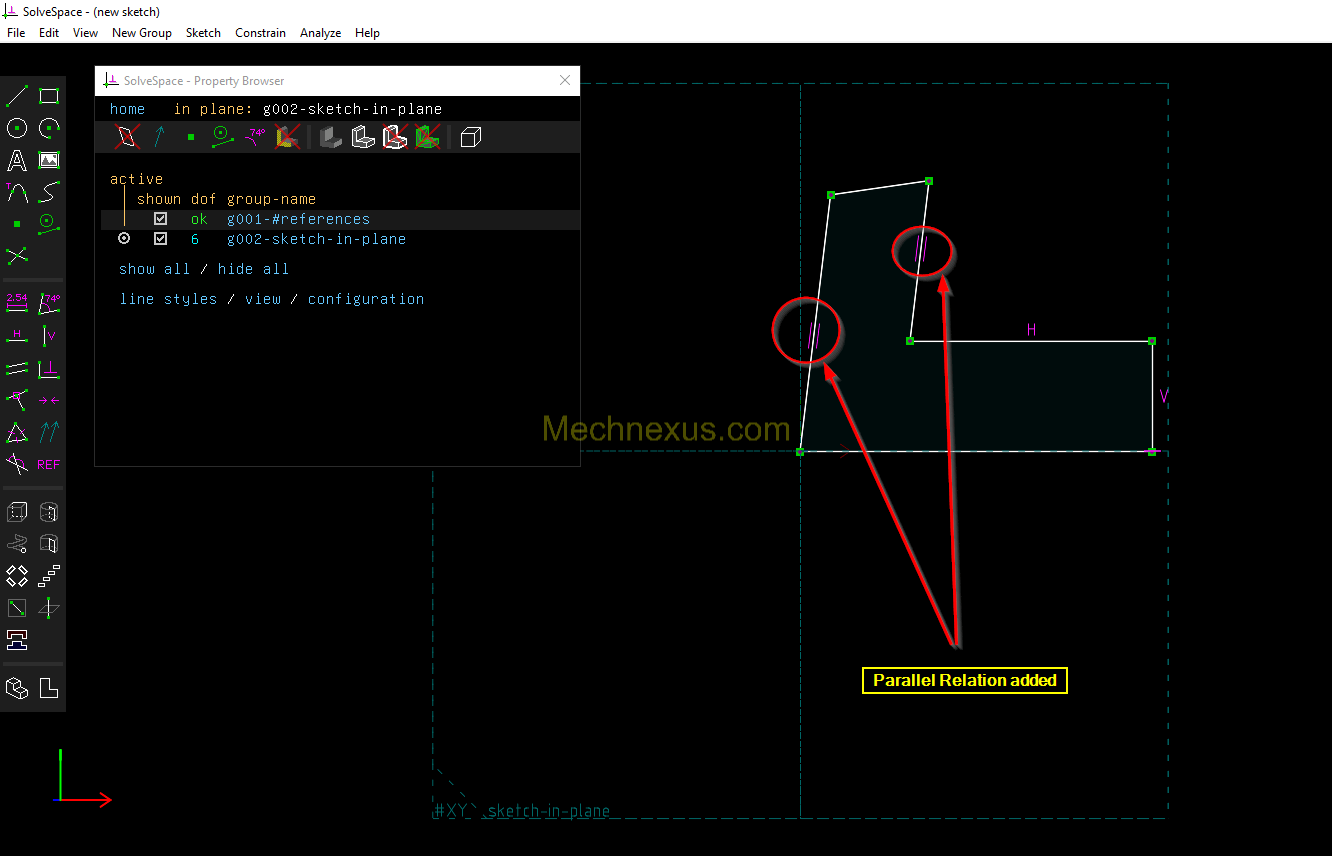Click the 'hide all' link
Viewport: 1332px width, 856px height.
pyautogui.click(x=253, y=269)
